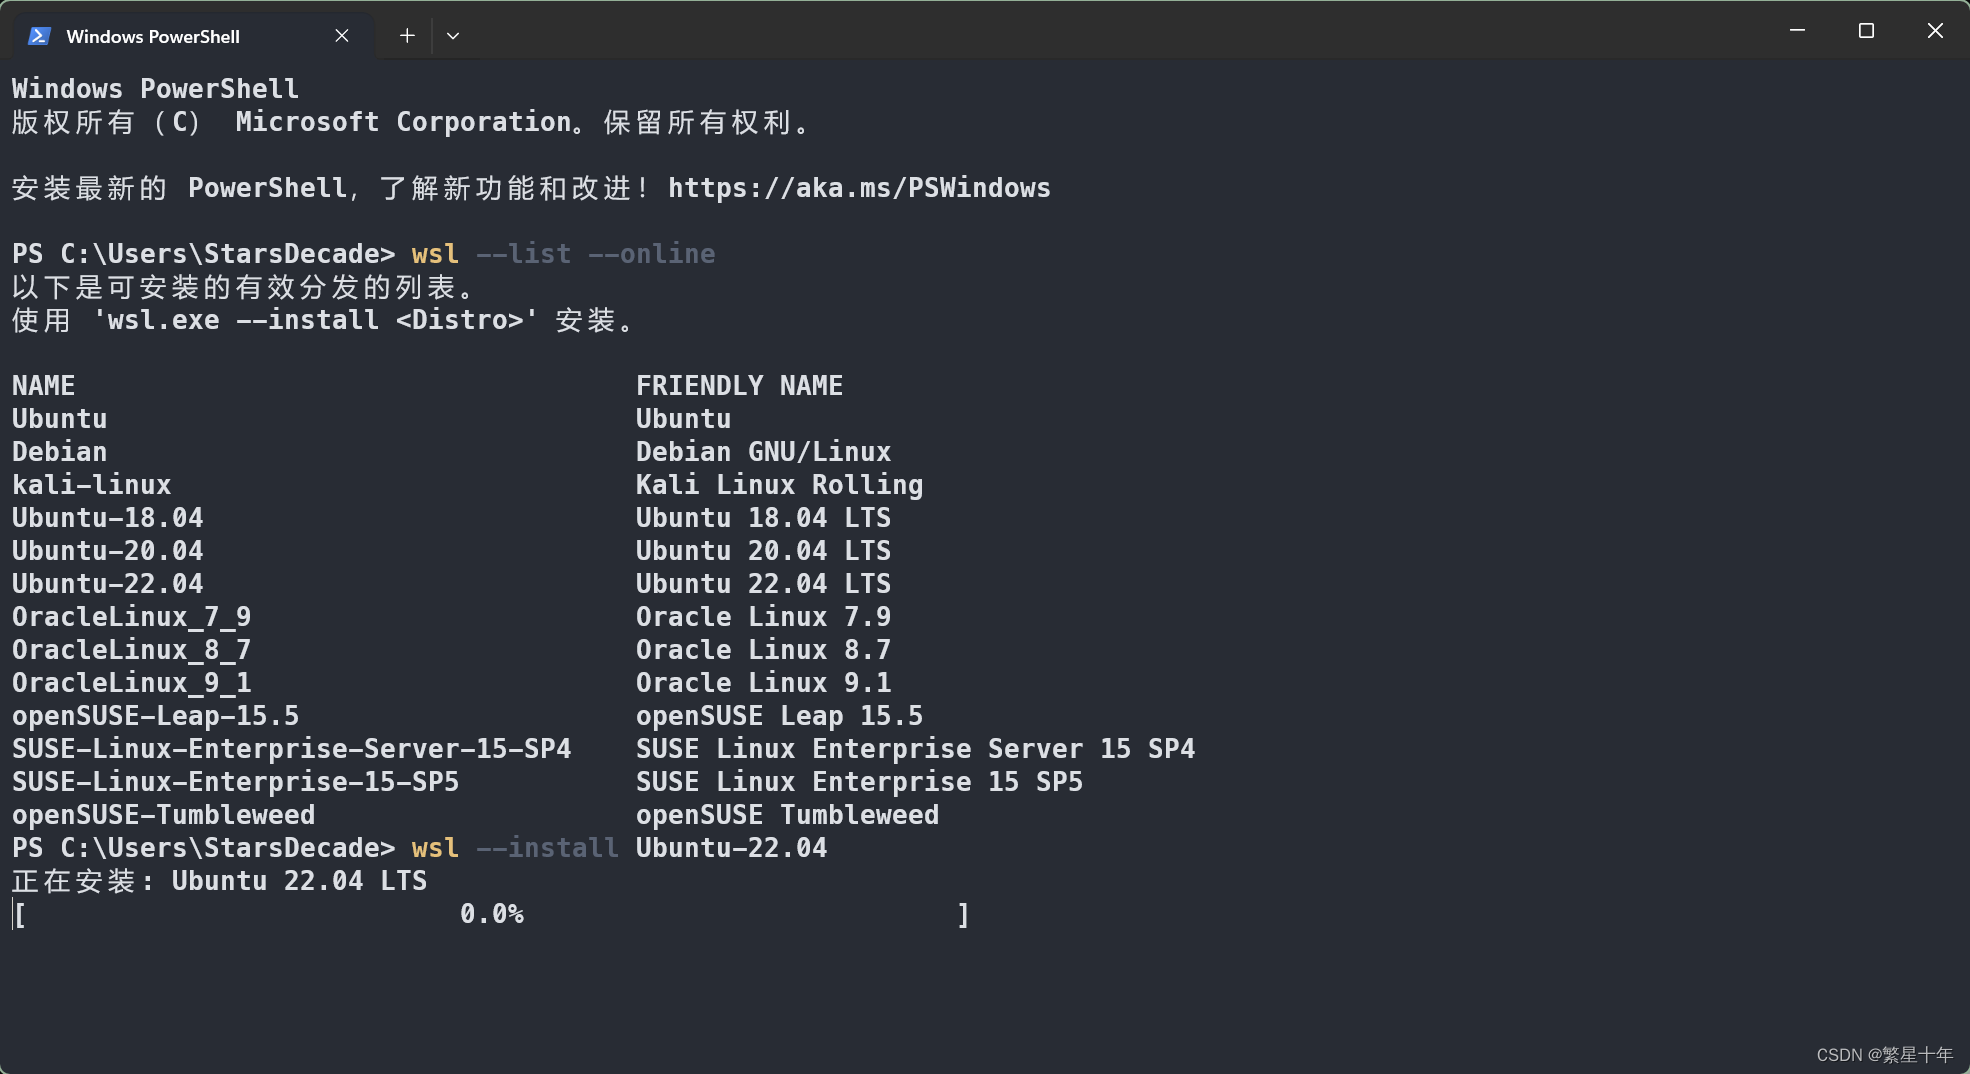The image size is (1970, 1074).
Task: Click 'Debian' in the NAME column
Action: coord(60,452)
